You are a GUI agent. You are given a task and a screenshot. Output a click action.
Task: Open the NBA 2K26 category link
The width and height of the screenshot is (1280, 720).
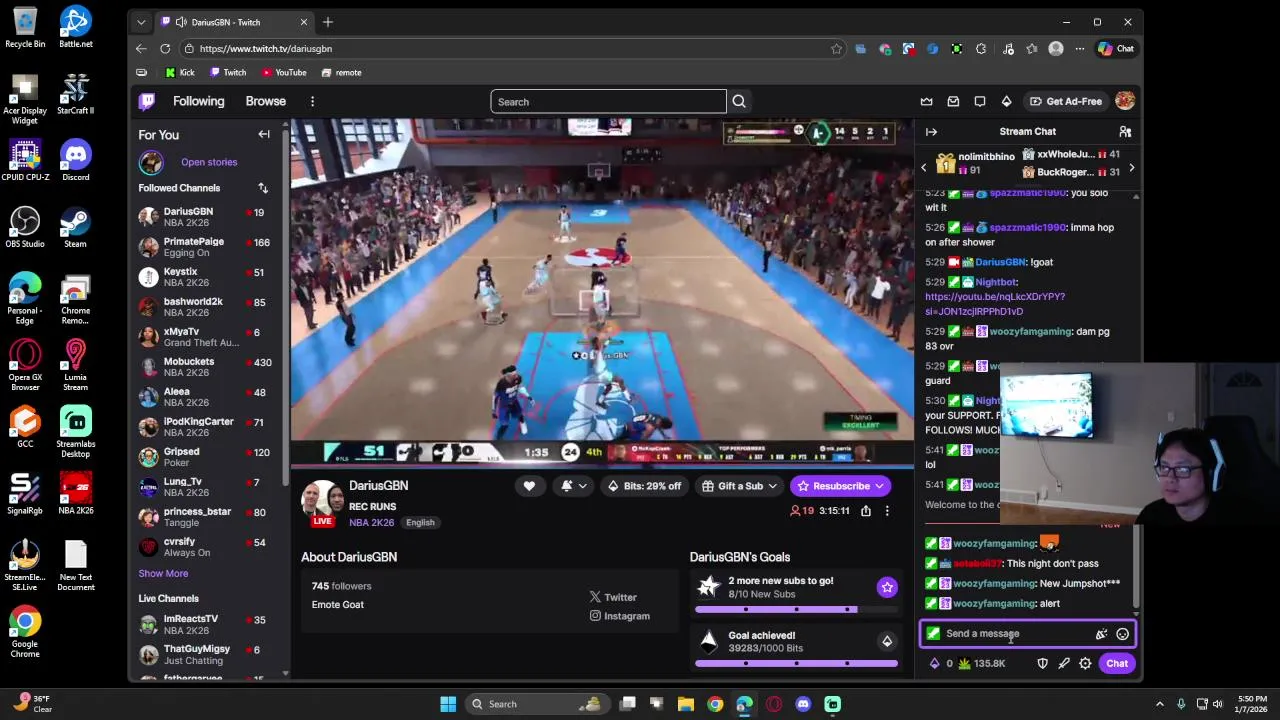[x=371, y=522]
